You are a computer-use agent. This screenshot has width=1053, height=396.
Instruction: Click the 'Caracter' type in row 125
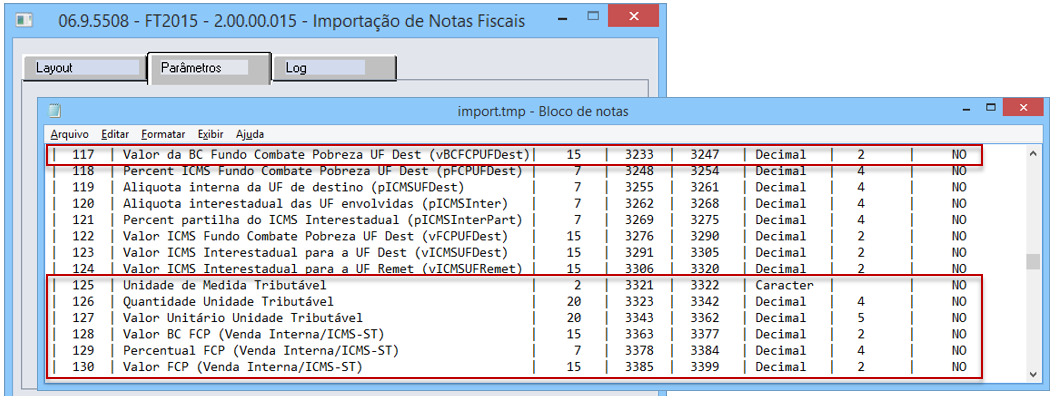pos(784,285)
